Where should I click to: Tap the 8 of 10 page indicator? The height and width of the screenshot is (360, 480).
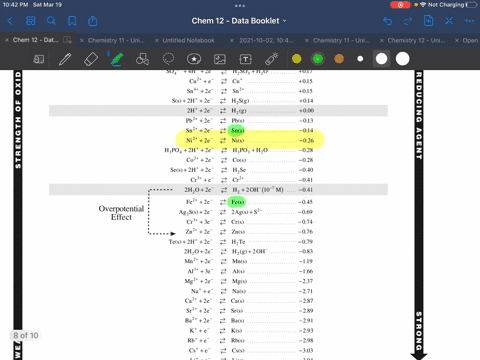[x=26, y=335]
